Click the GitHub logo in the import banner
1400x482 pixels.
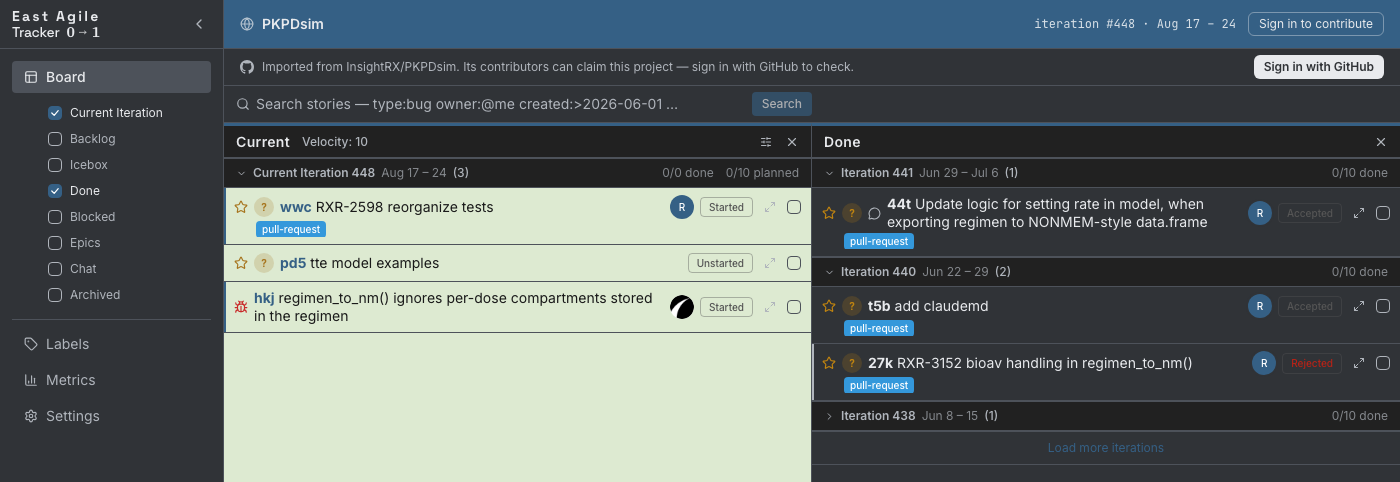coord(247,67)
